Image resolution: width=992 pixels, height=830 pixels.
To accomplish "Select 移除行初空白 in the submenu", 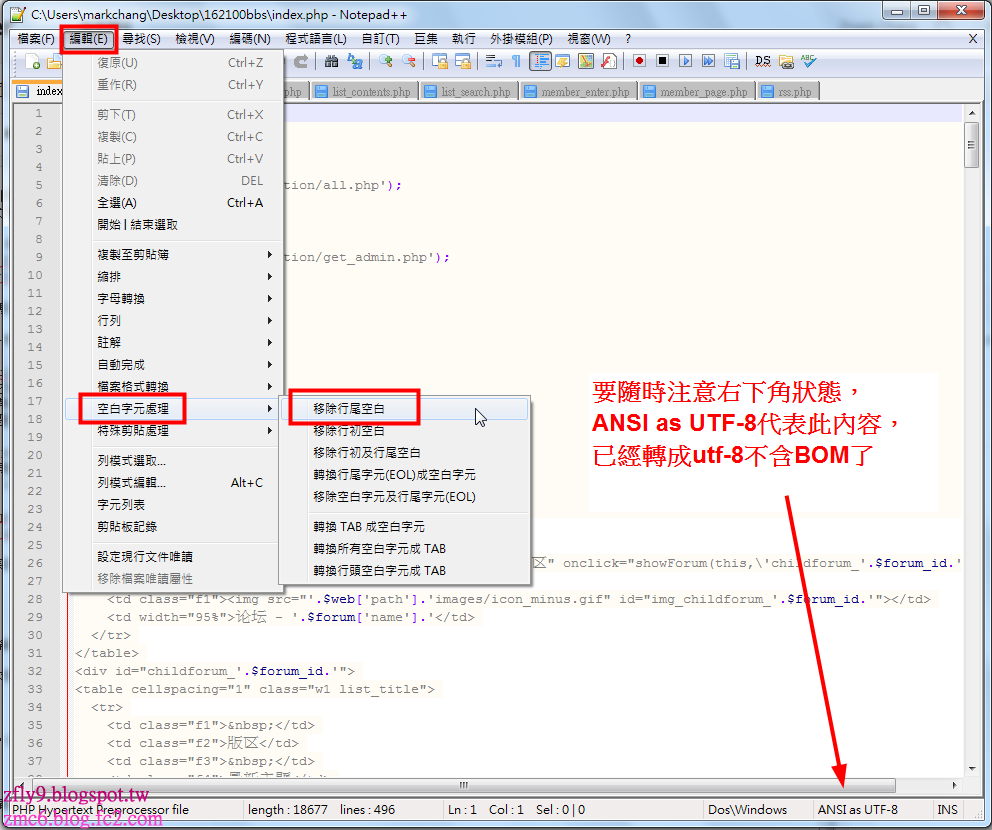I will click(x=405, y=431).
